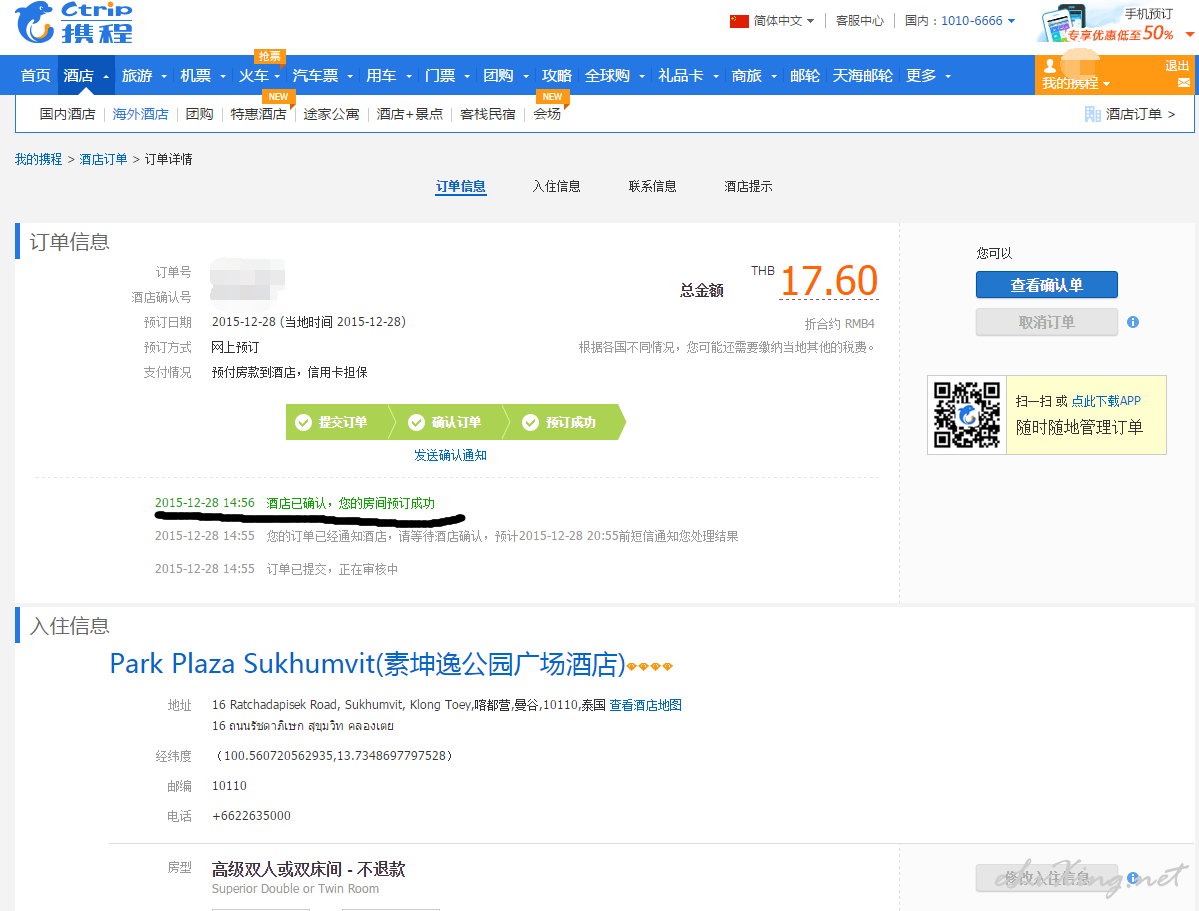Select 客栈民宿 sub-navigation item
Image resolution: width=1199 pixels, height=911 pixels.
(487, 114)
